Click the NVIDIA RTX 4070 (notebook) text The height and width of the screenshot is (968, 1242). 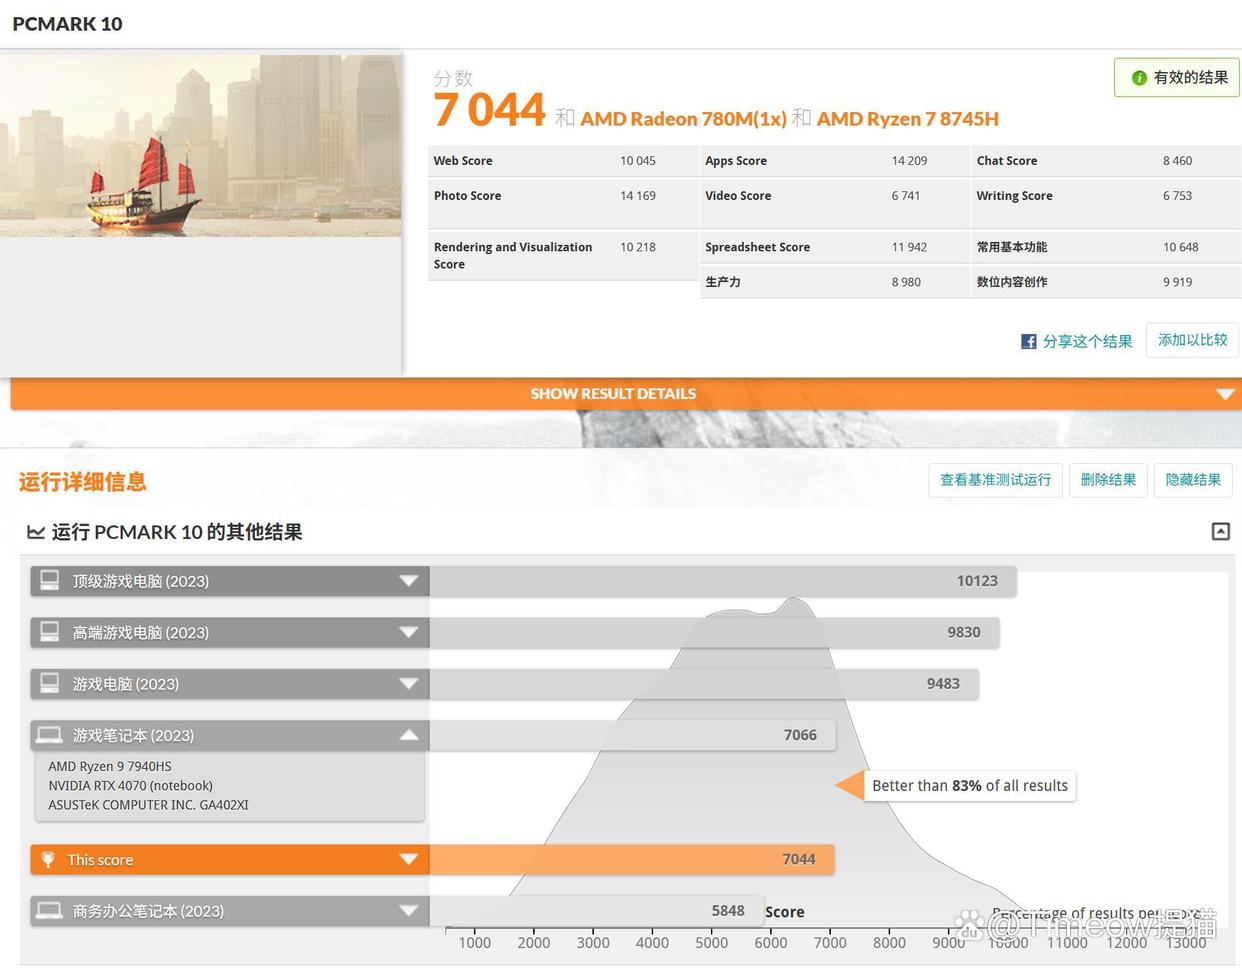pos(130,786)
